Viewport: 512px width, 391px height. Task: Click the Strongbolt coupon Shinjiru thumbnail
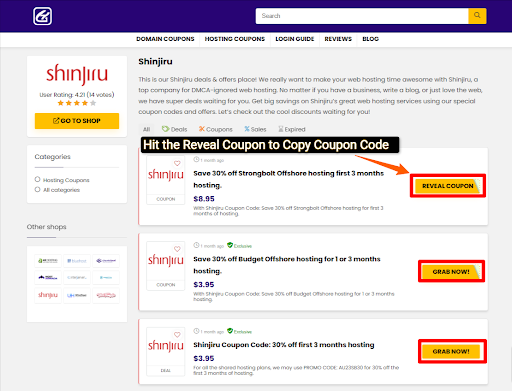(166, 175)
